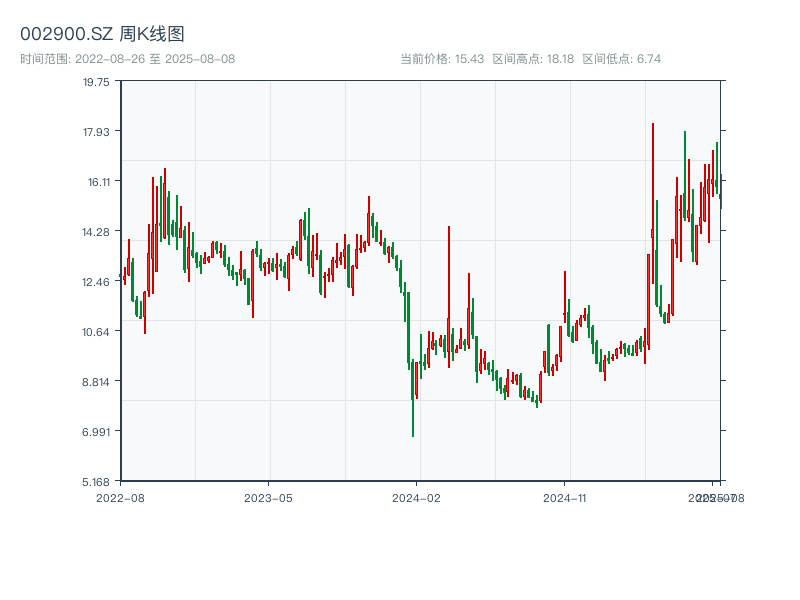
Task: Click the chart title 002900.SZ 周K线图
Action: tap(102, 34)
